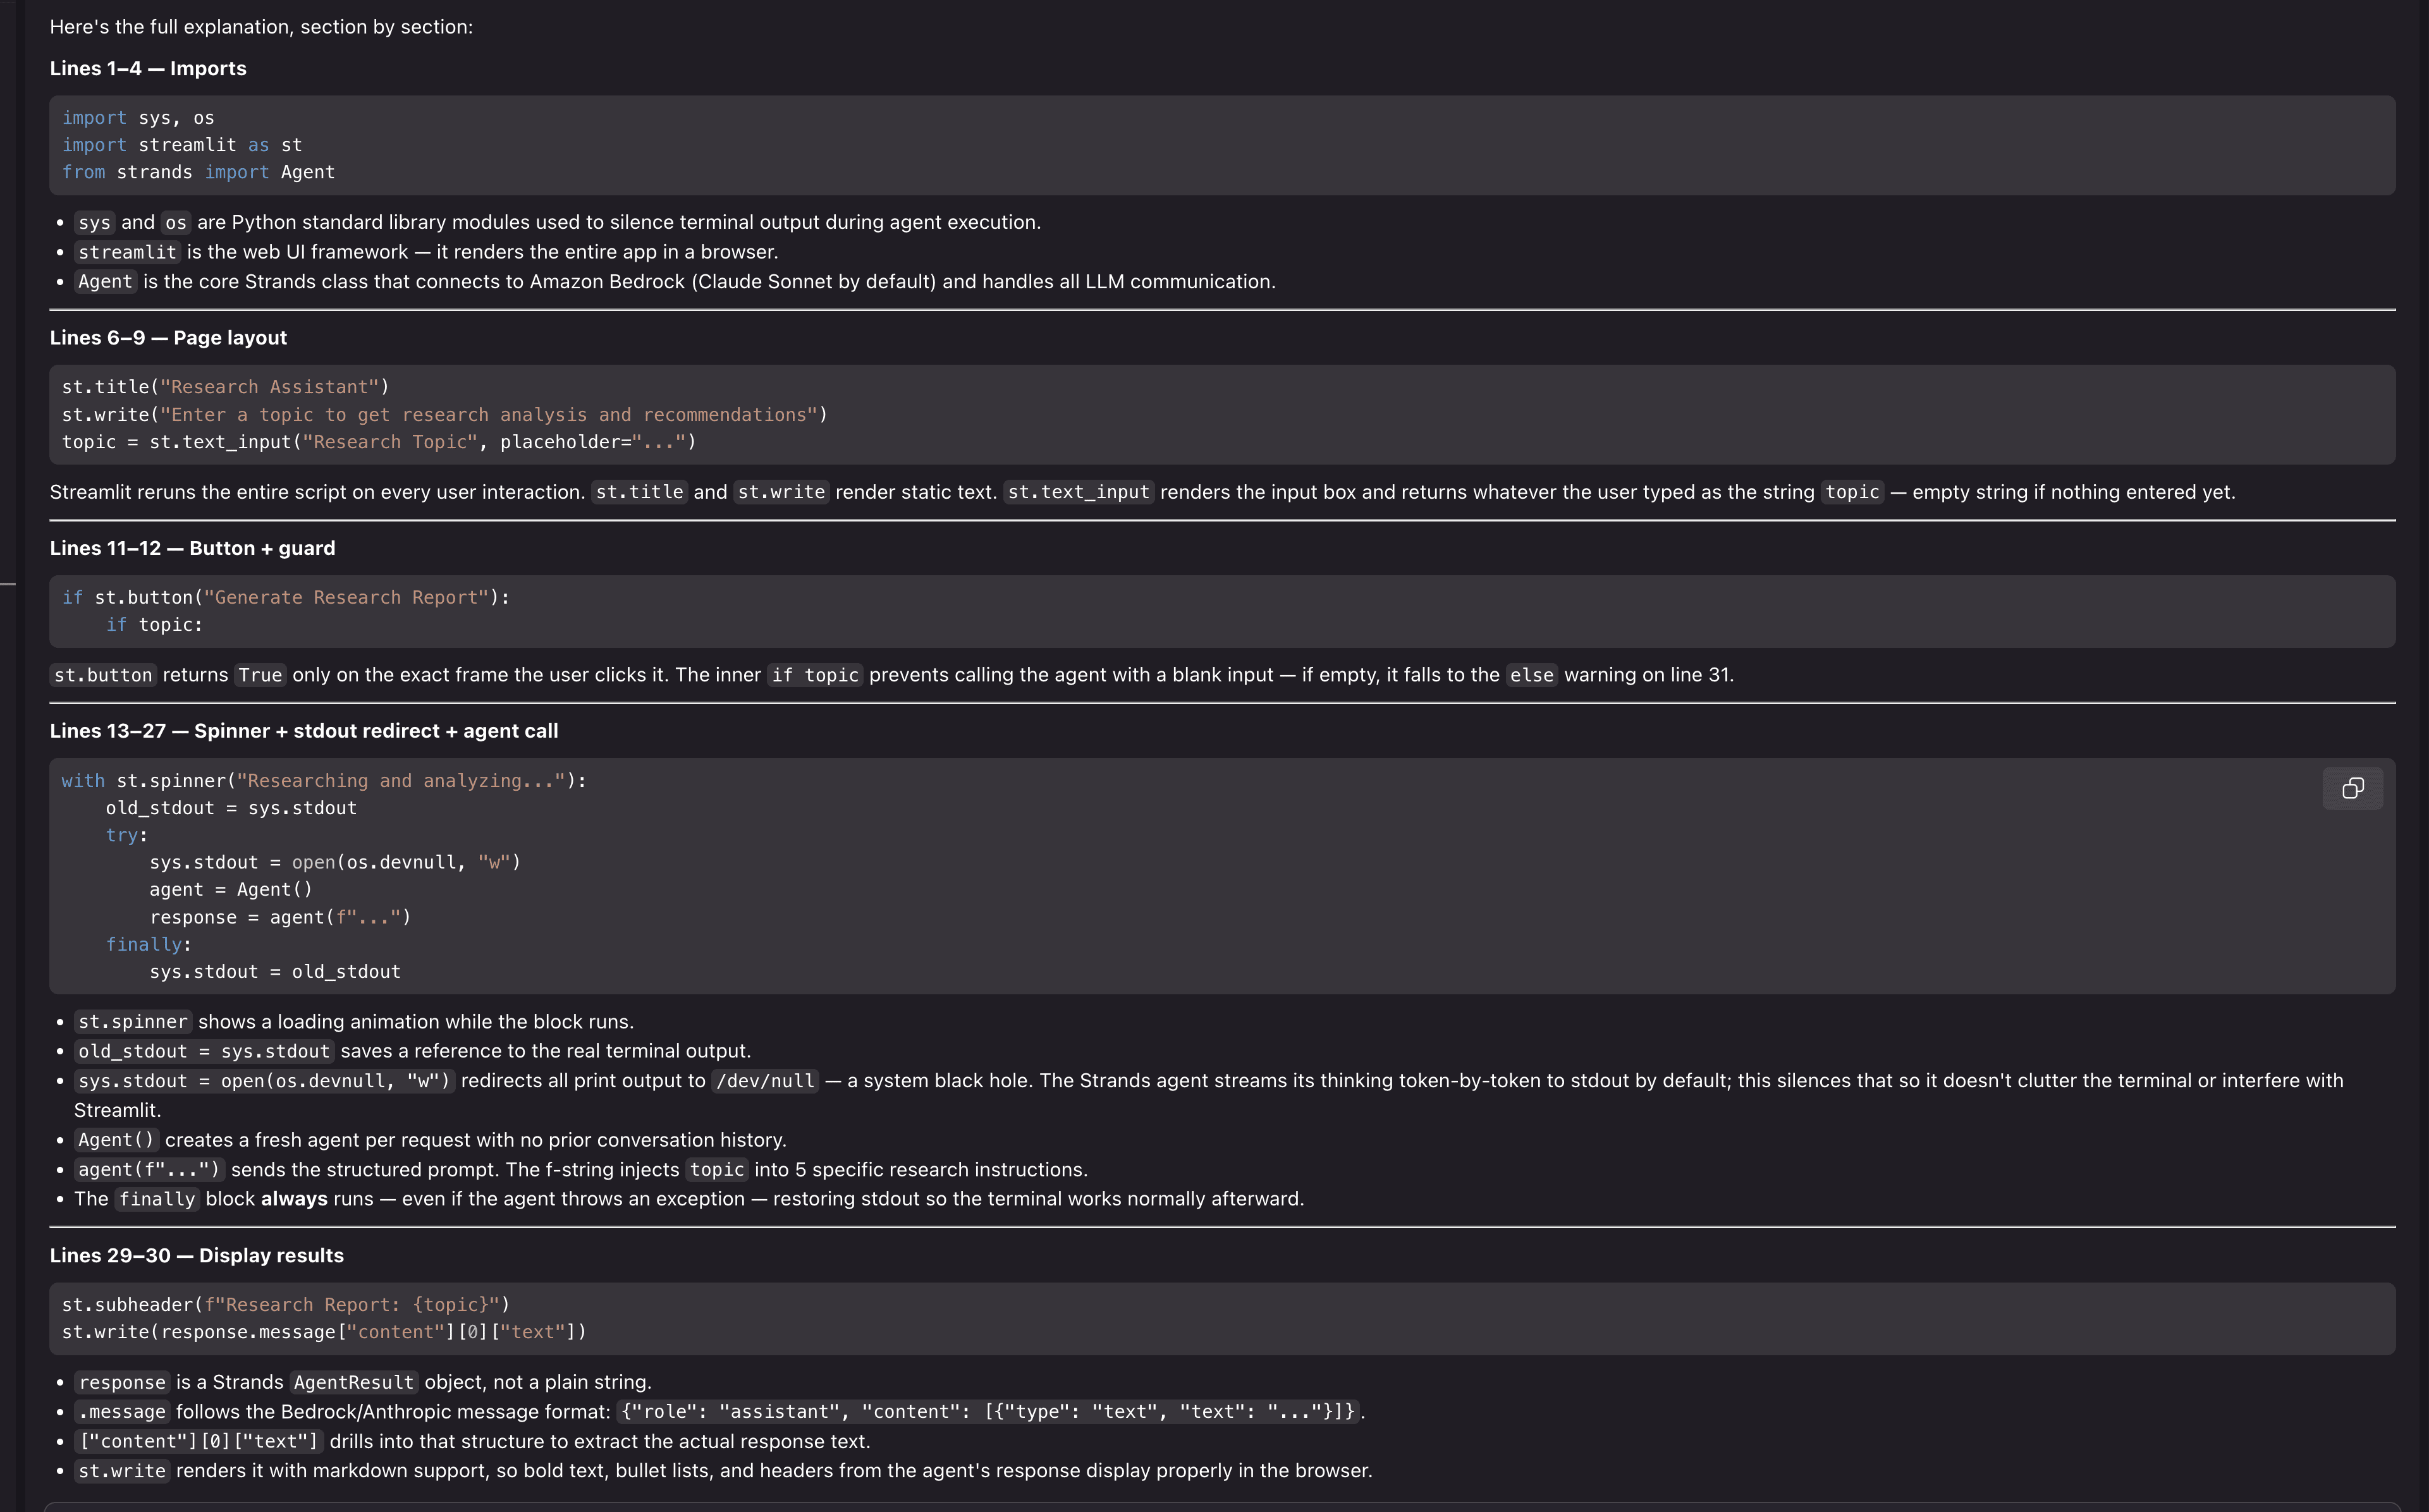Click the st.title 'Research Assistant' code line
The image size is (2429, 1512).
(x=226, y=387)
